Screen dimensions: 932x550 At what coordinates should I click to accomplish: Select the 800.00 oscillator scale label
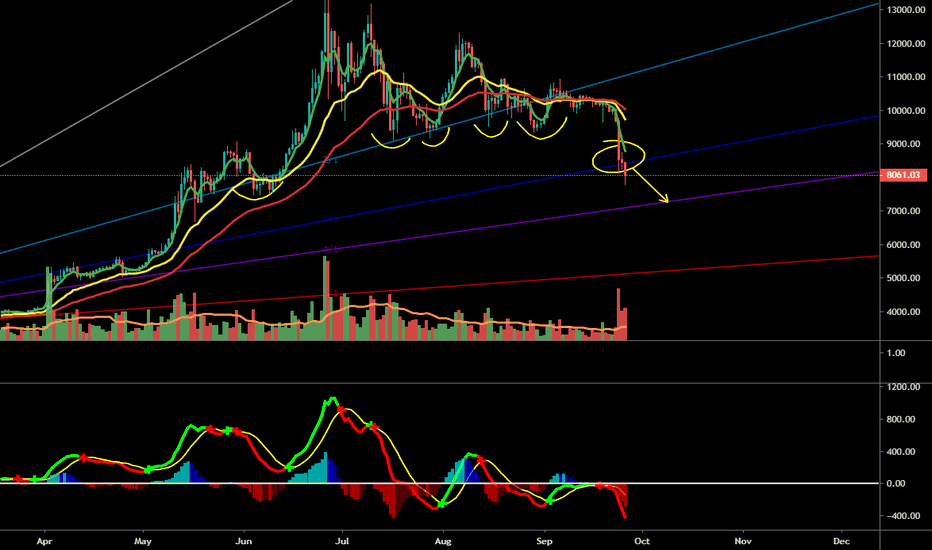[900, 419]
